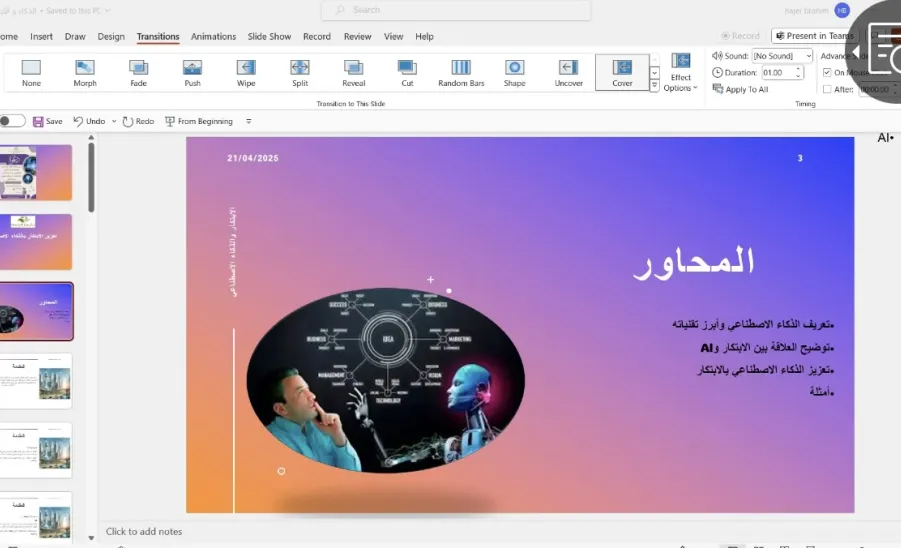Expand the transitions gallery more button
The height and width of the screenshot is (548, 901).
[x=654, y=85]
